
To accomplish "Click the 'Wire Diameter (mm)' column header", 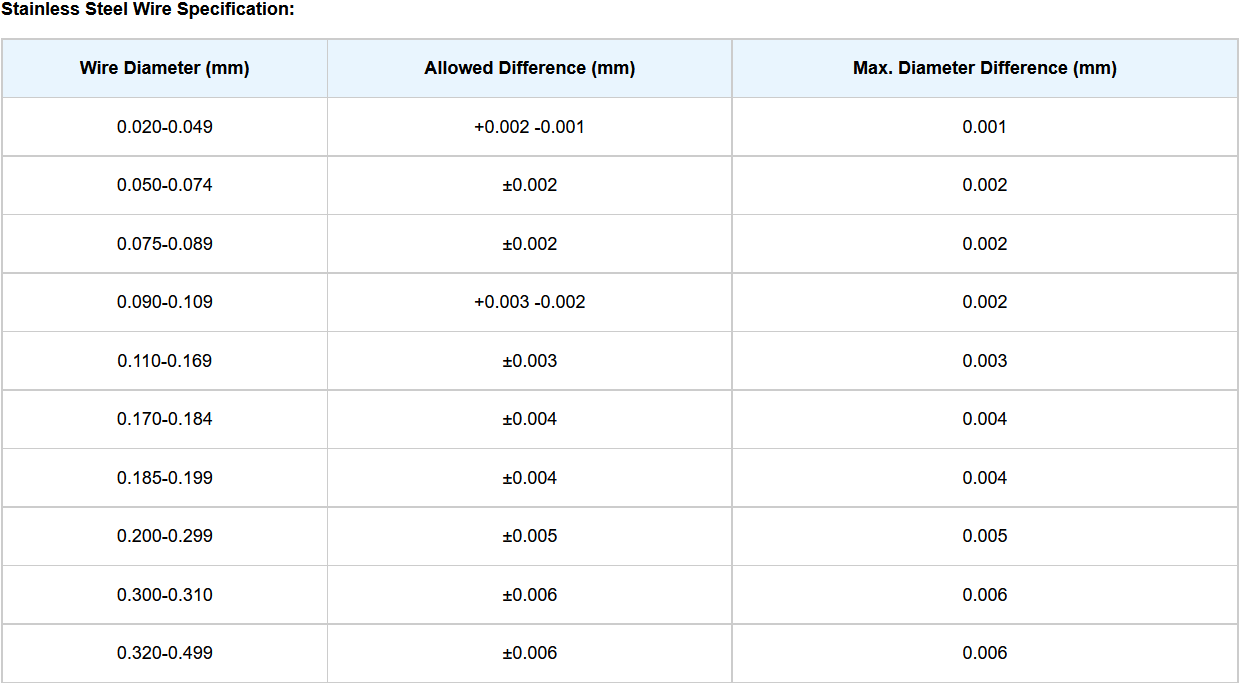I will point(165,68).
